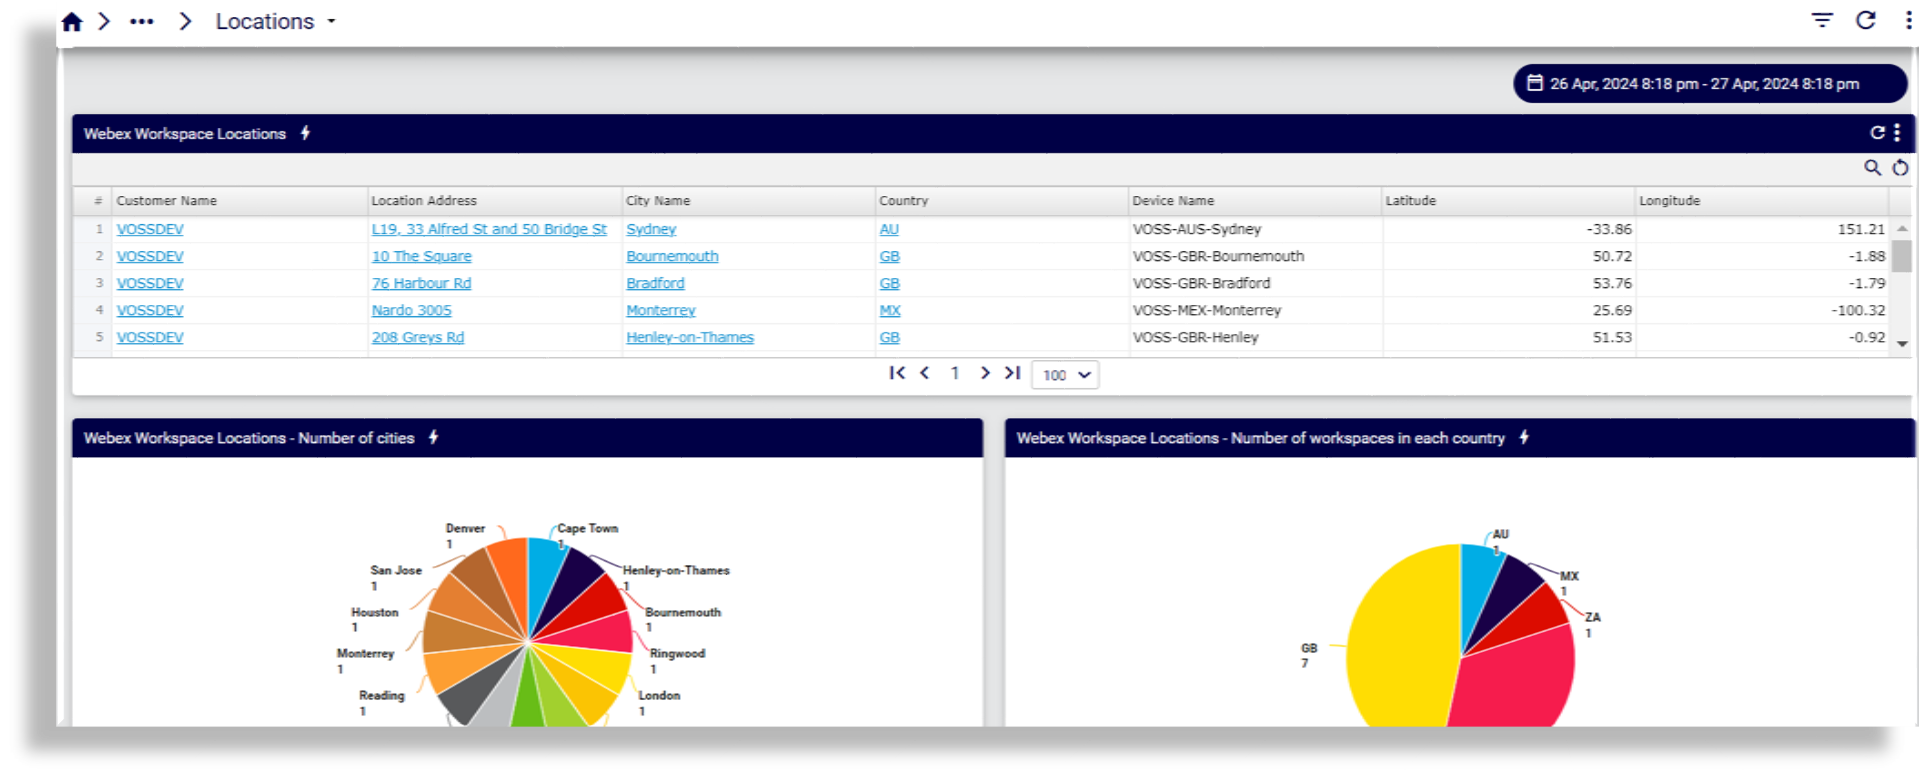Click the Bradford city link
This screenshot has width=1921, height=777.
coord(655,283)
